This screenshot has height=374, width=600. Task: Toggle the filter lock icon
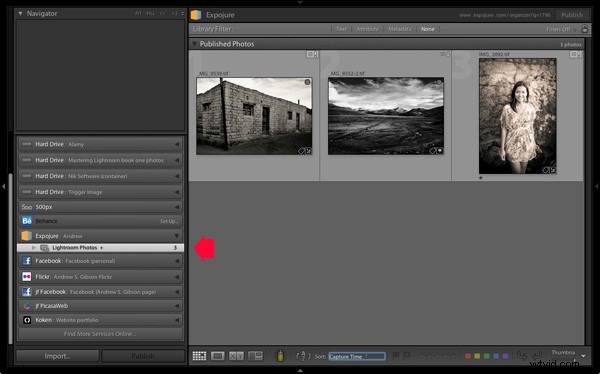coord(584,29)
